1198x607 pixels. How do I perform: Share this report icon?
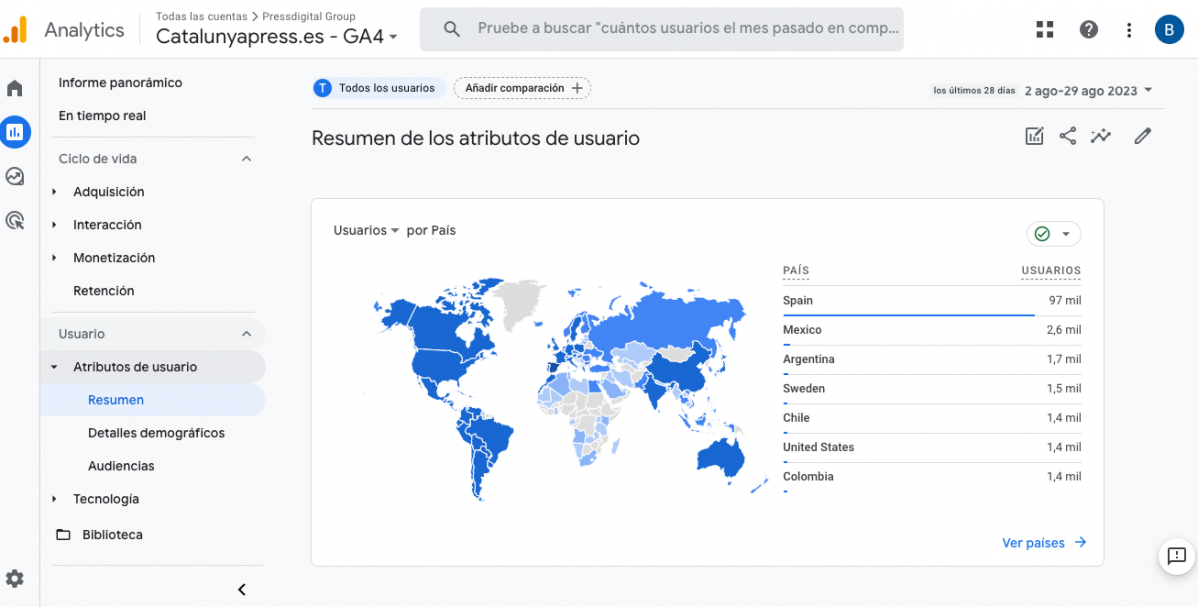(1068, 136)
